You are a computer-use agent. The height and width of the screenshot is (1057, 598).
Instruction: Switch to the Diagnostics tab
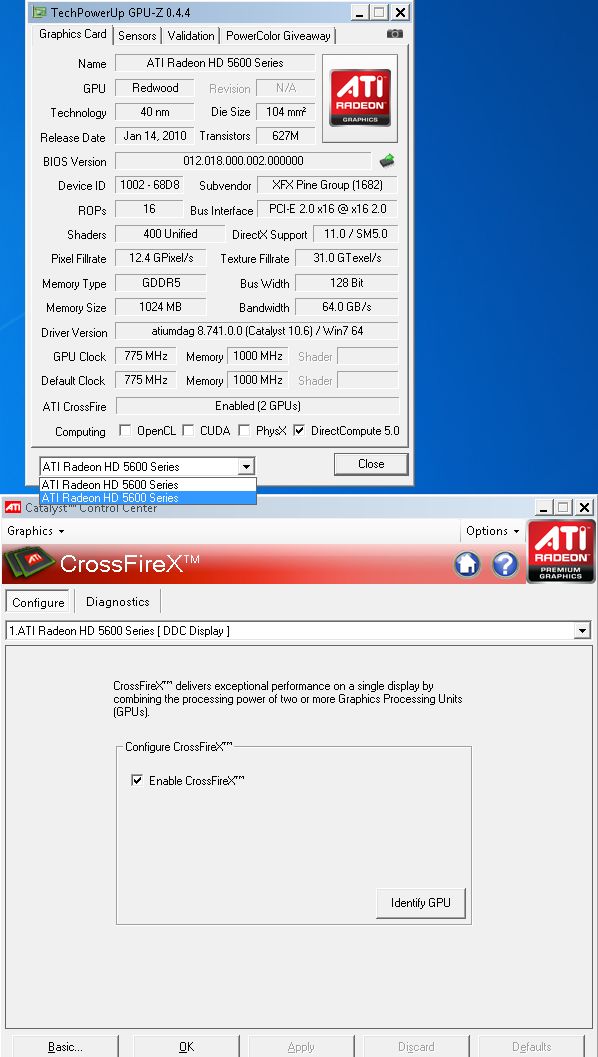tap(117, 602)
